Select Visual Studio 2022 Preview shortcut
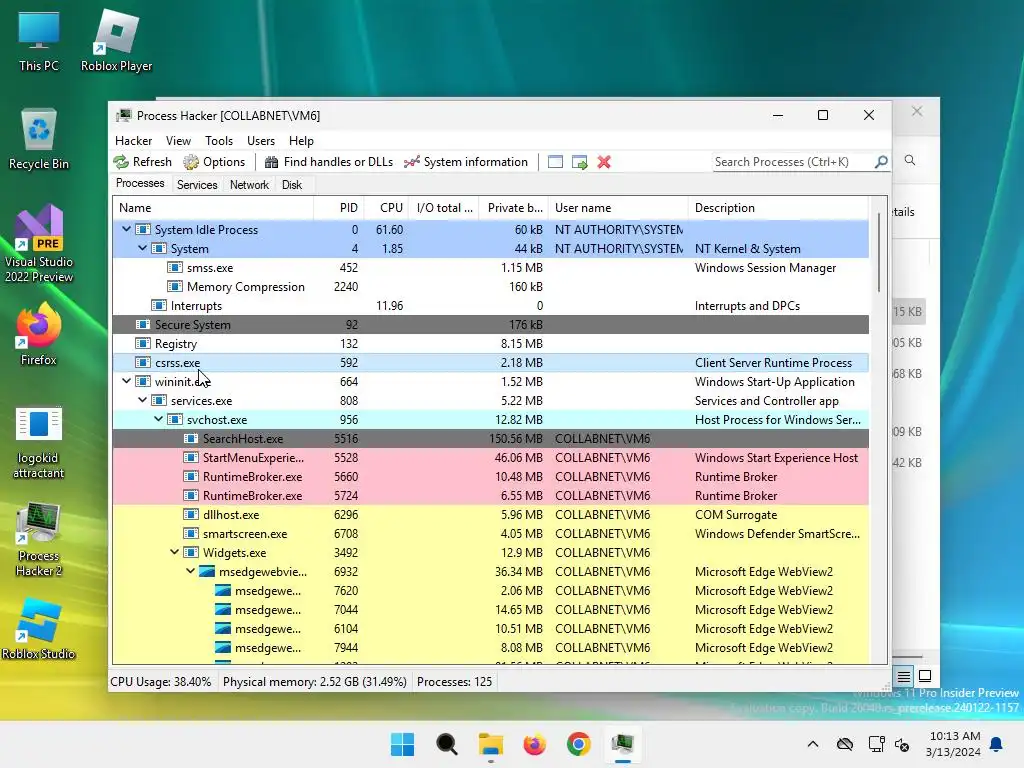The width and height of the screenshot is (1024, 768). pos(39,244)
